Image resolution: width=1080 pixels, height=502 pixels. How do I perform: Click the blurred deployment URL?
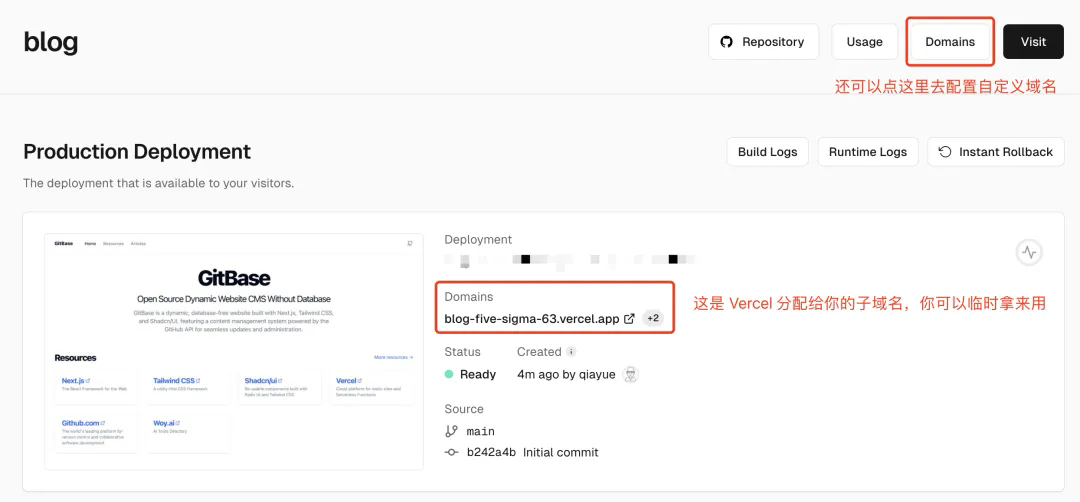pos(570,260)
